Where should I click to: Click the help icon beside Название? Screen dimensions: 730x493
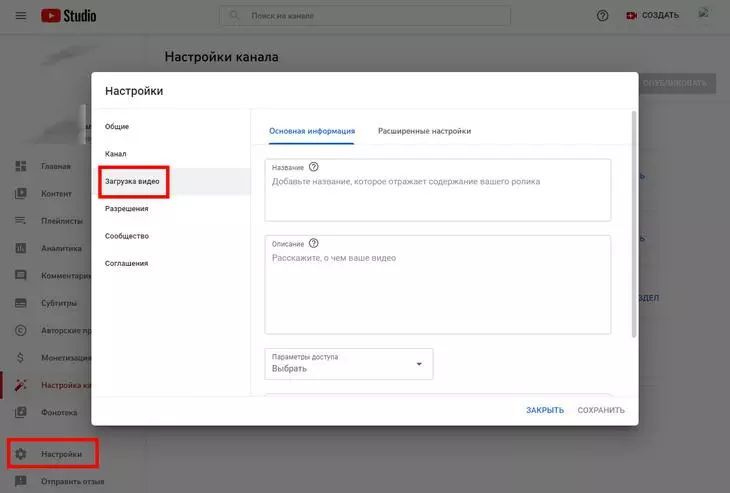pos(314,167)
